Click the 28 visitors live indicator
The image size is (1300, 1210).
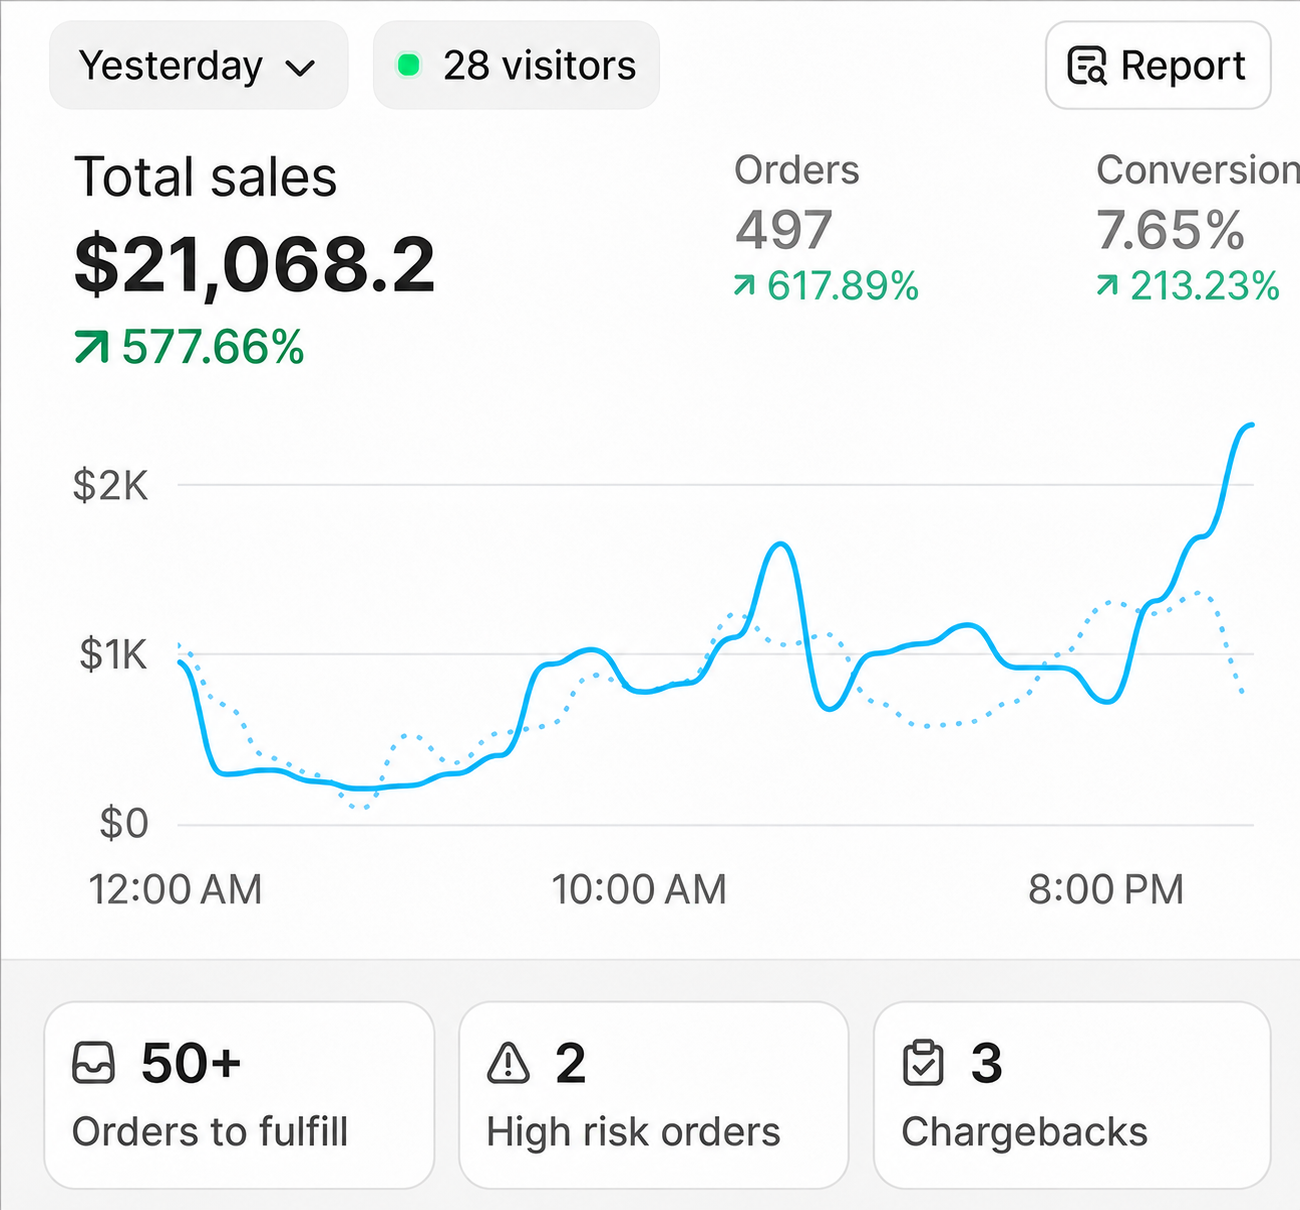[516, 66]
